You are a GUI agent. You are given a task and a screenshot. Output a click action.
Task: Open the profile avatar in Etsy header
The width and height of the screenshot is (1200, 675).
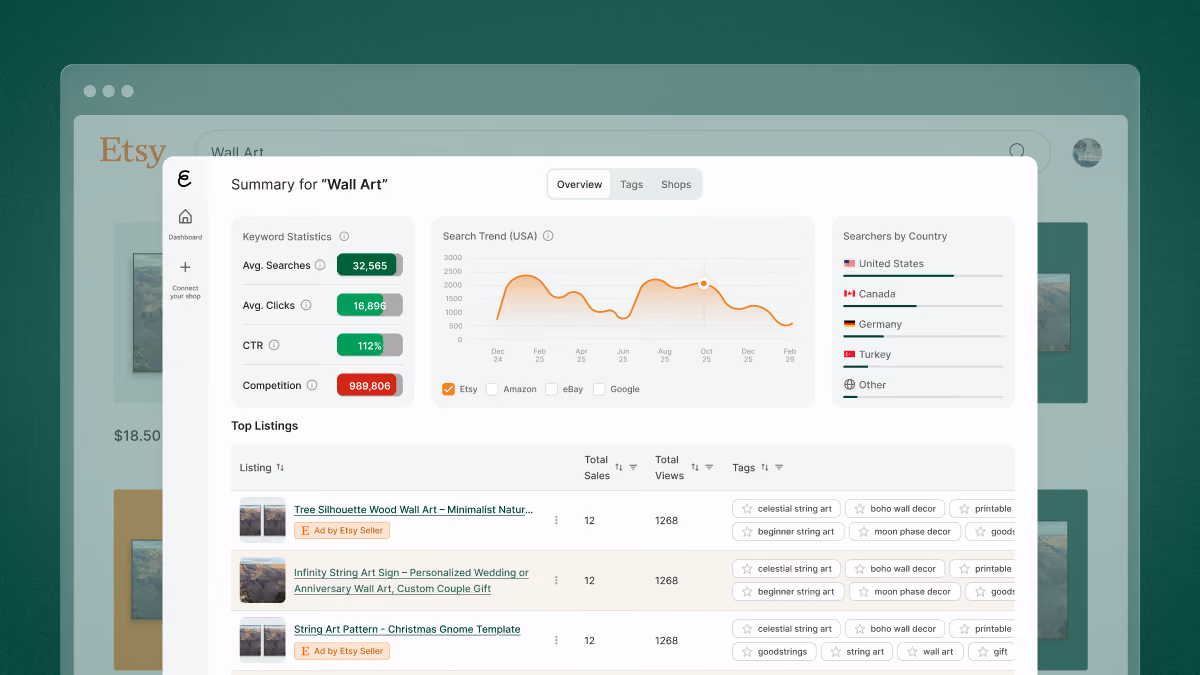(x=1087, y=153)
